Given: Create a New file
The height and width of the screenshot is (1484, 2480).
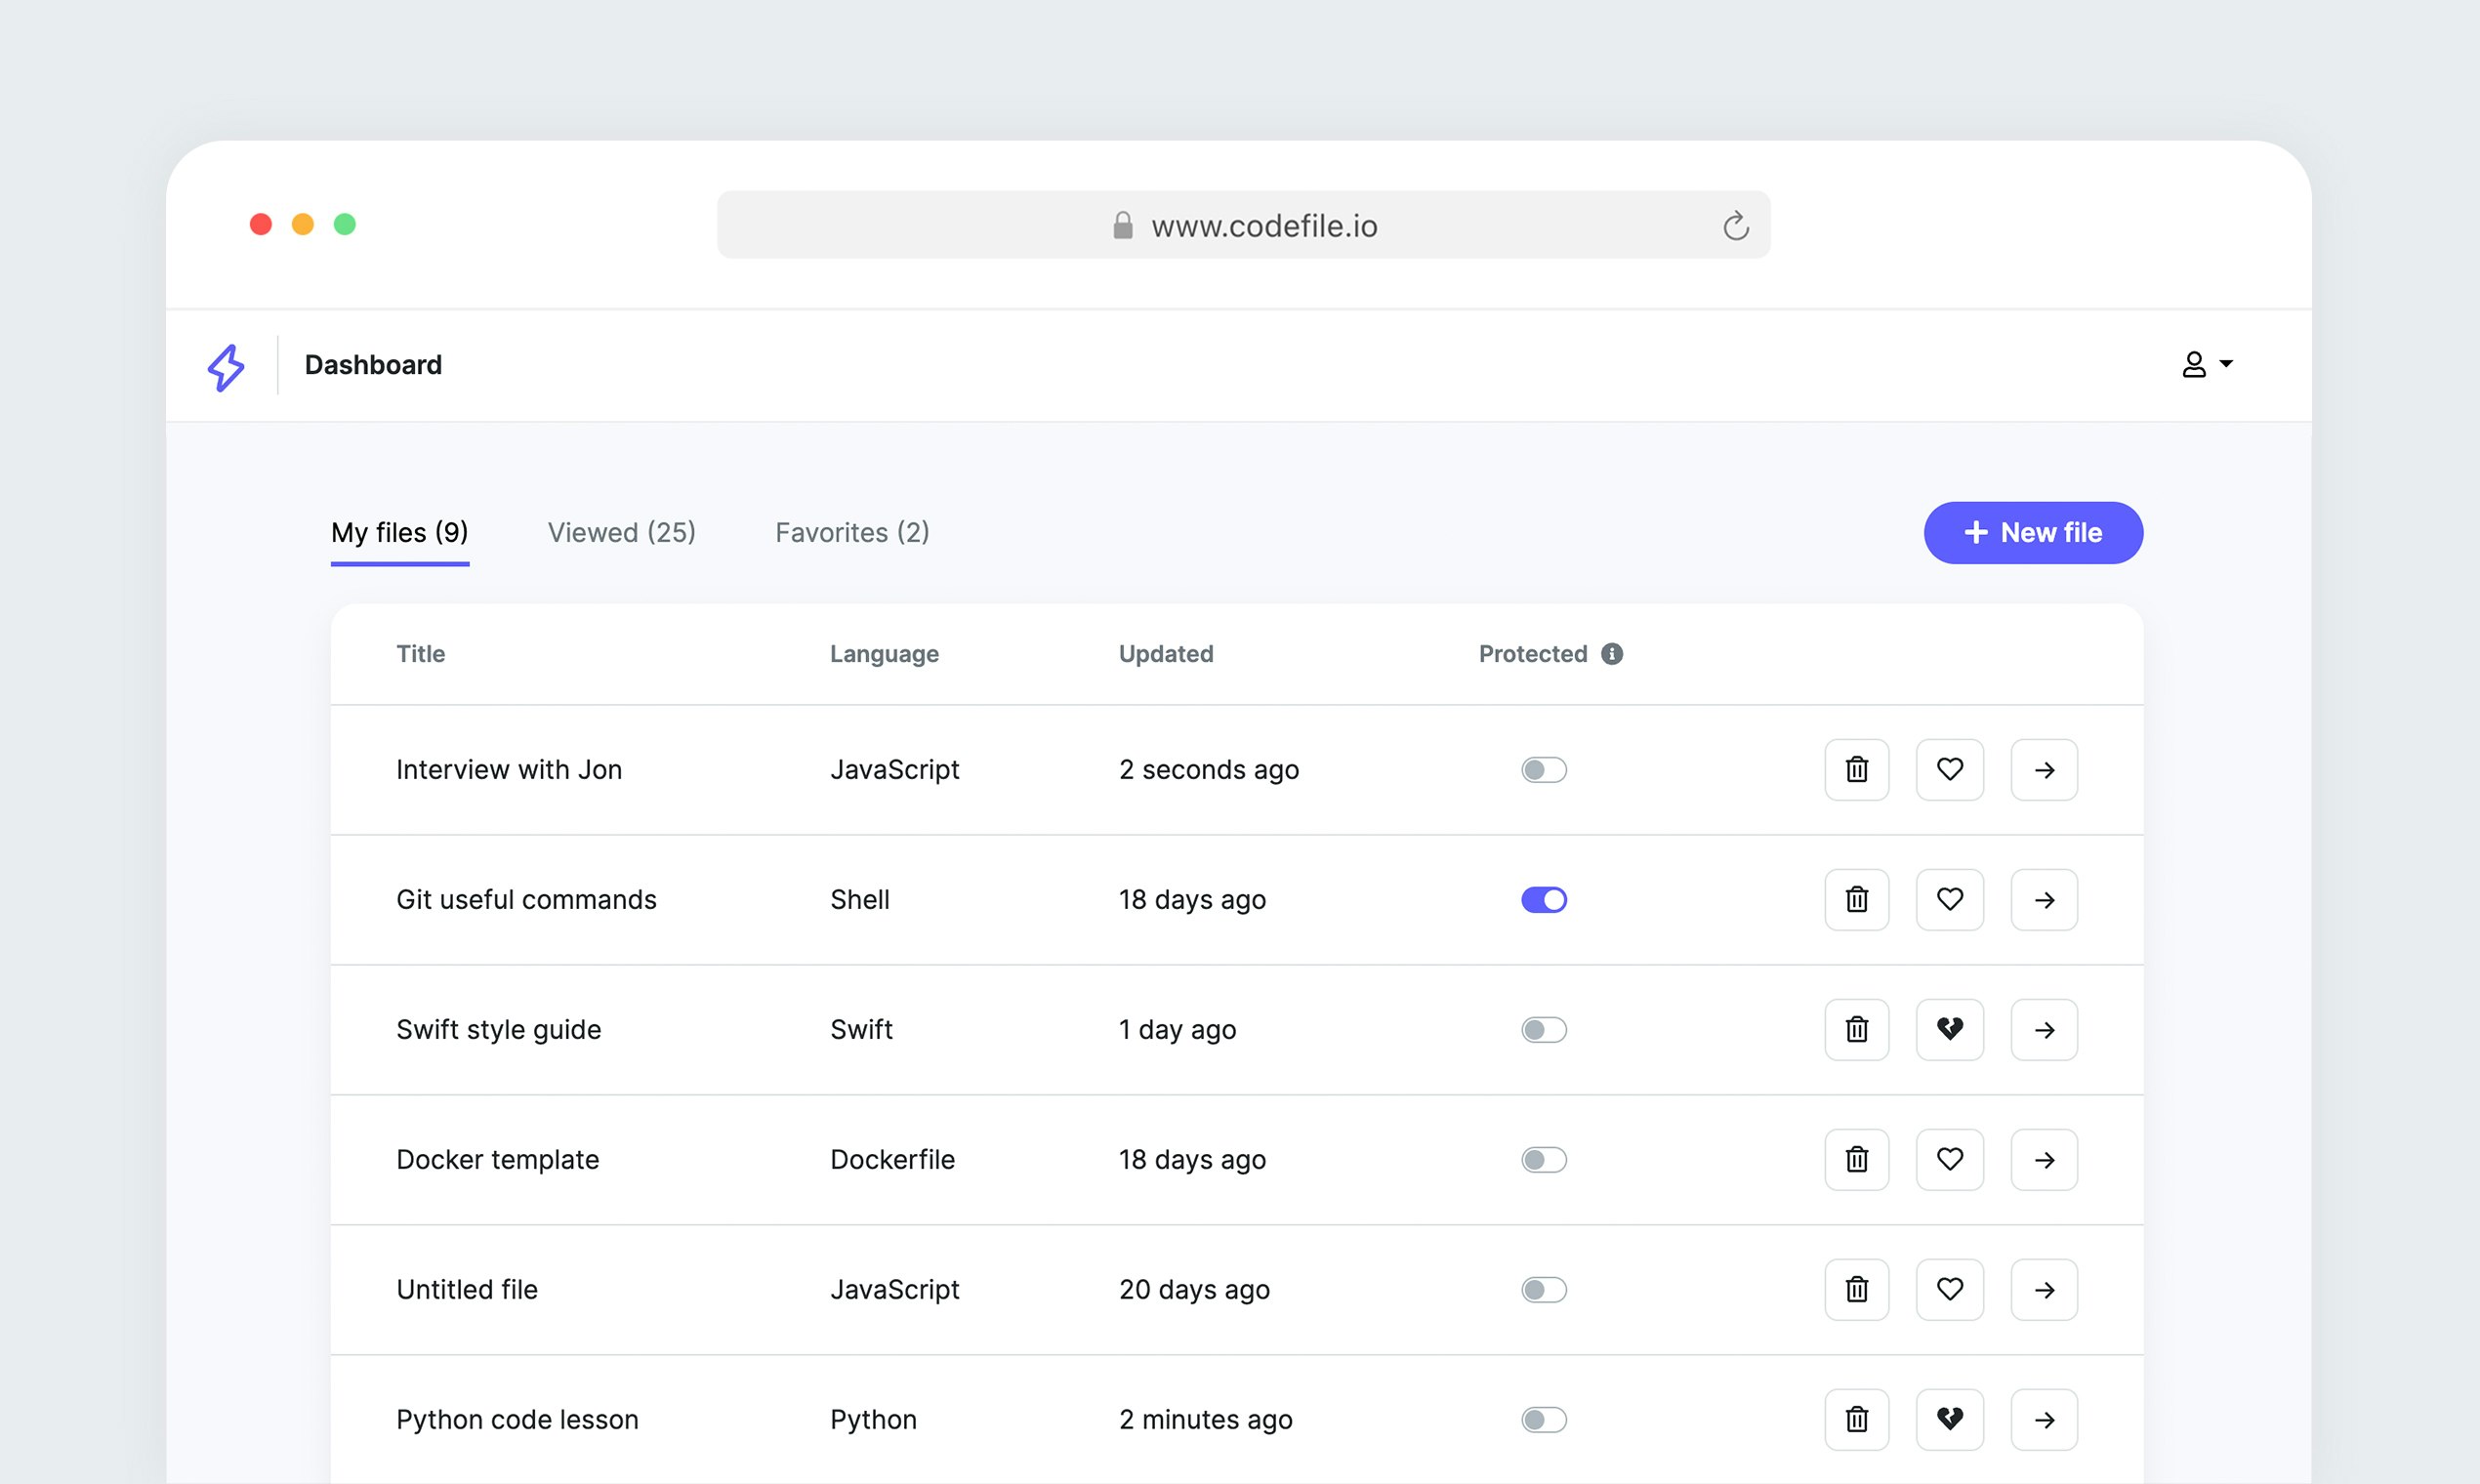Looking at the screenshot, I should [x=2033, y=533].
